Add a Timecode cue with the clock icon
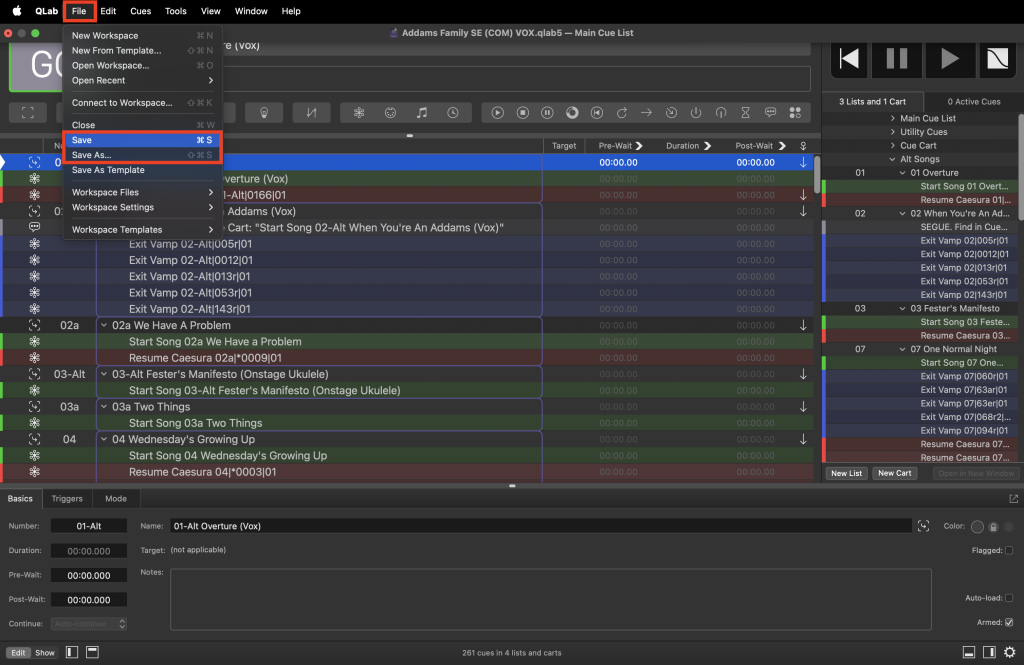1024x665 pixels. point(453,113)
